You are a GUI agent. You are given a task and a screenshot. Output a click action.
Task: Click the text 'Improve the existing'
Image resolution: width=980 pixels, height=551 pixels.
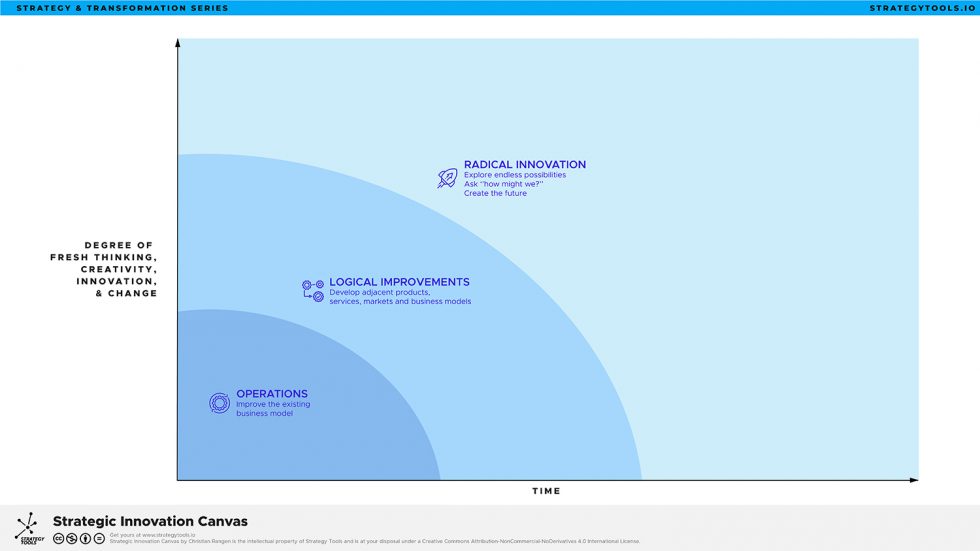pyautogui.click(x=273, y=404)
